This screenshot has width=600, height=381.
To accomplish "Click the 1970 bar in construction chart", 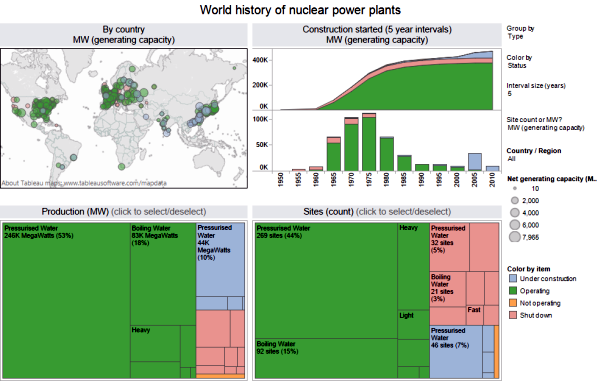I will (x=351, y=144).
